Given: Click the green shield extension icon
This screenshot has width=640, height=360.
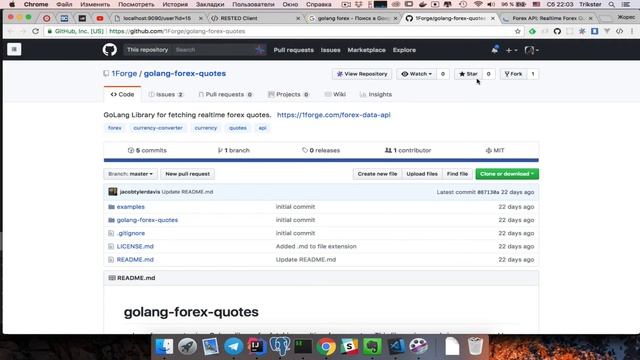Looking at the screenshot, I should 532,31.
